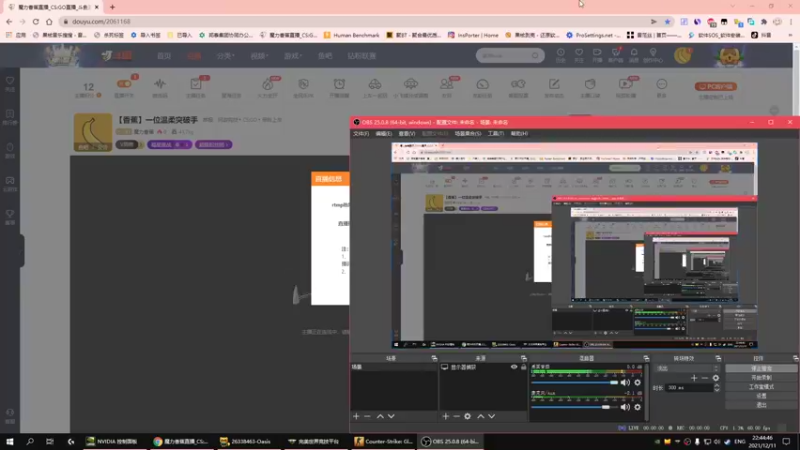The image size is (800, 450).
Task: Expand the 游戏 dropdown in Douyu nav
Action: pyautogui.click(x=293, y=56)
